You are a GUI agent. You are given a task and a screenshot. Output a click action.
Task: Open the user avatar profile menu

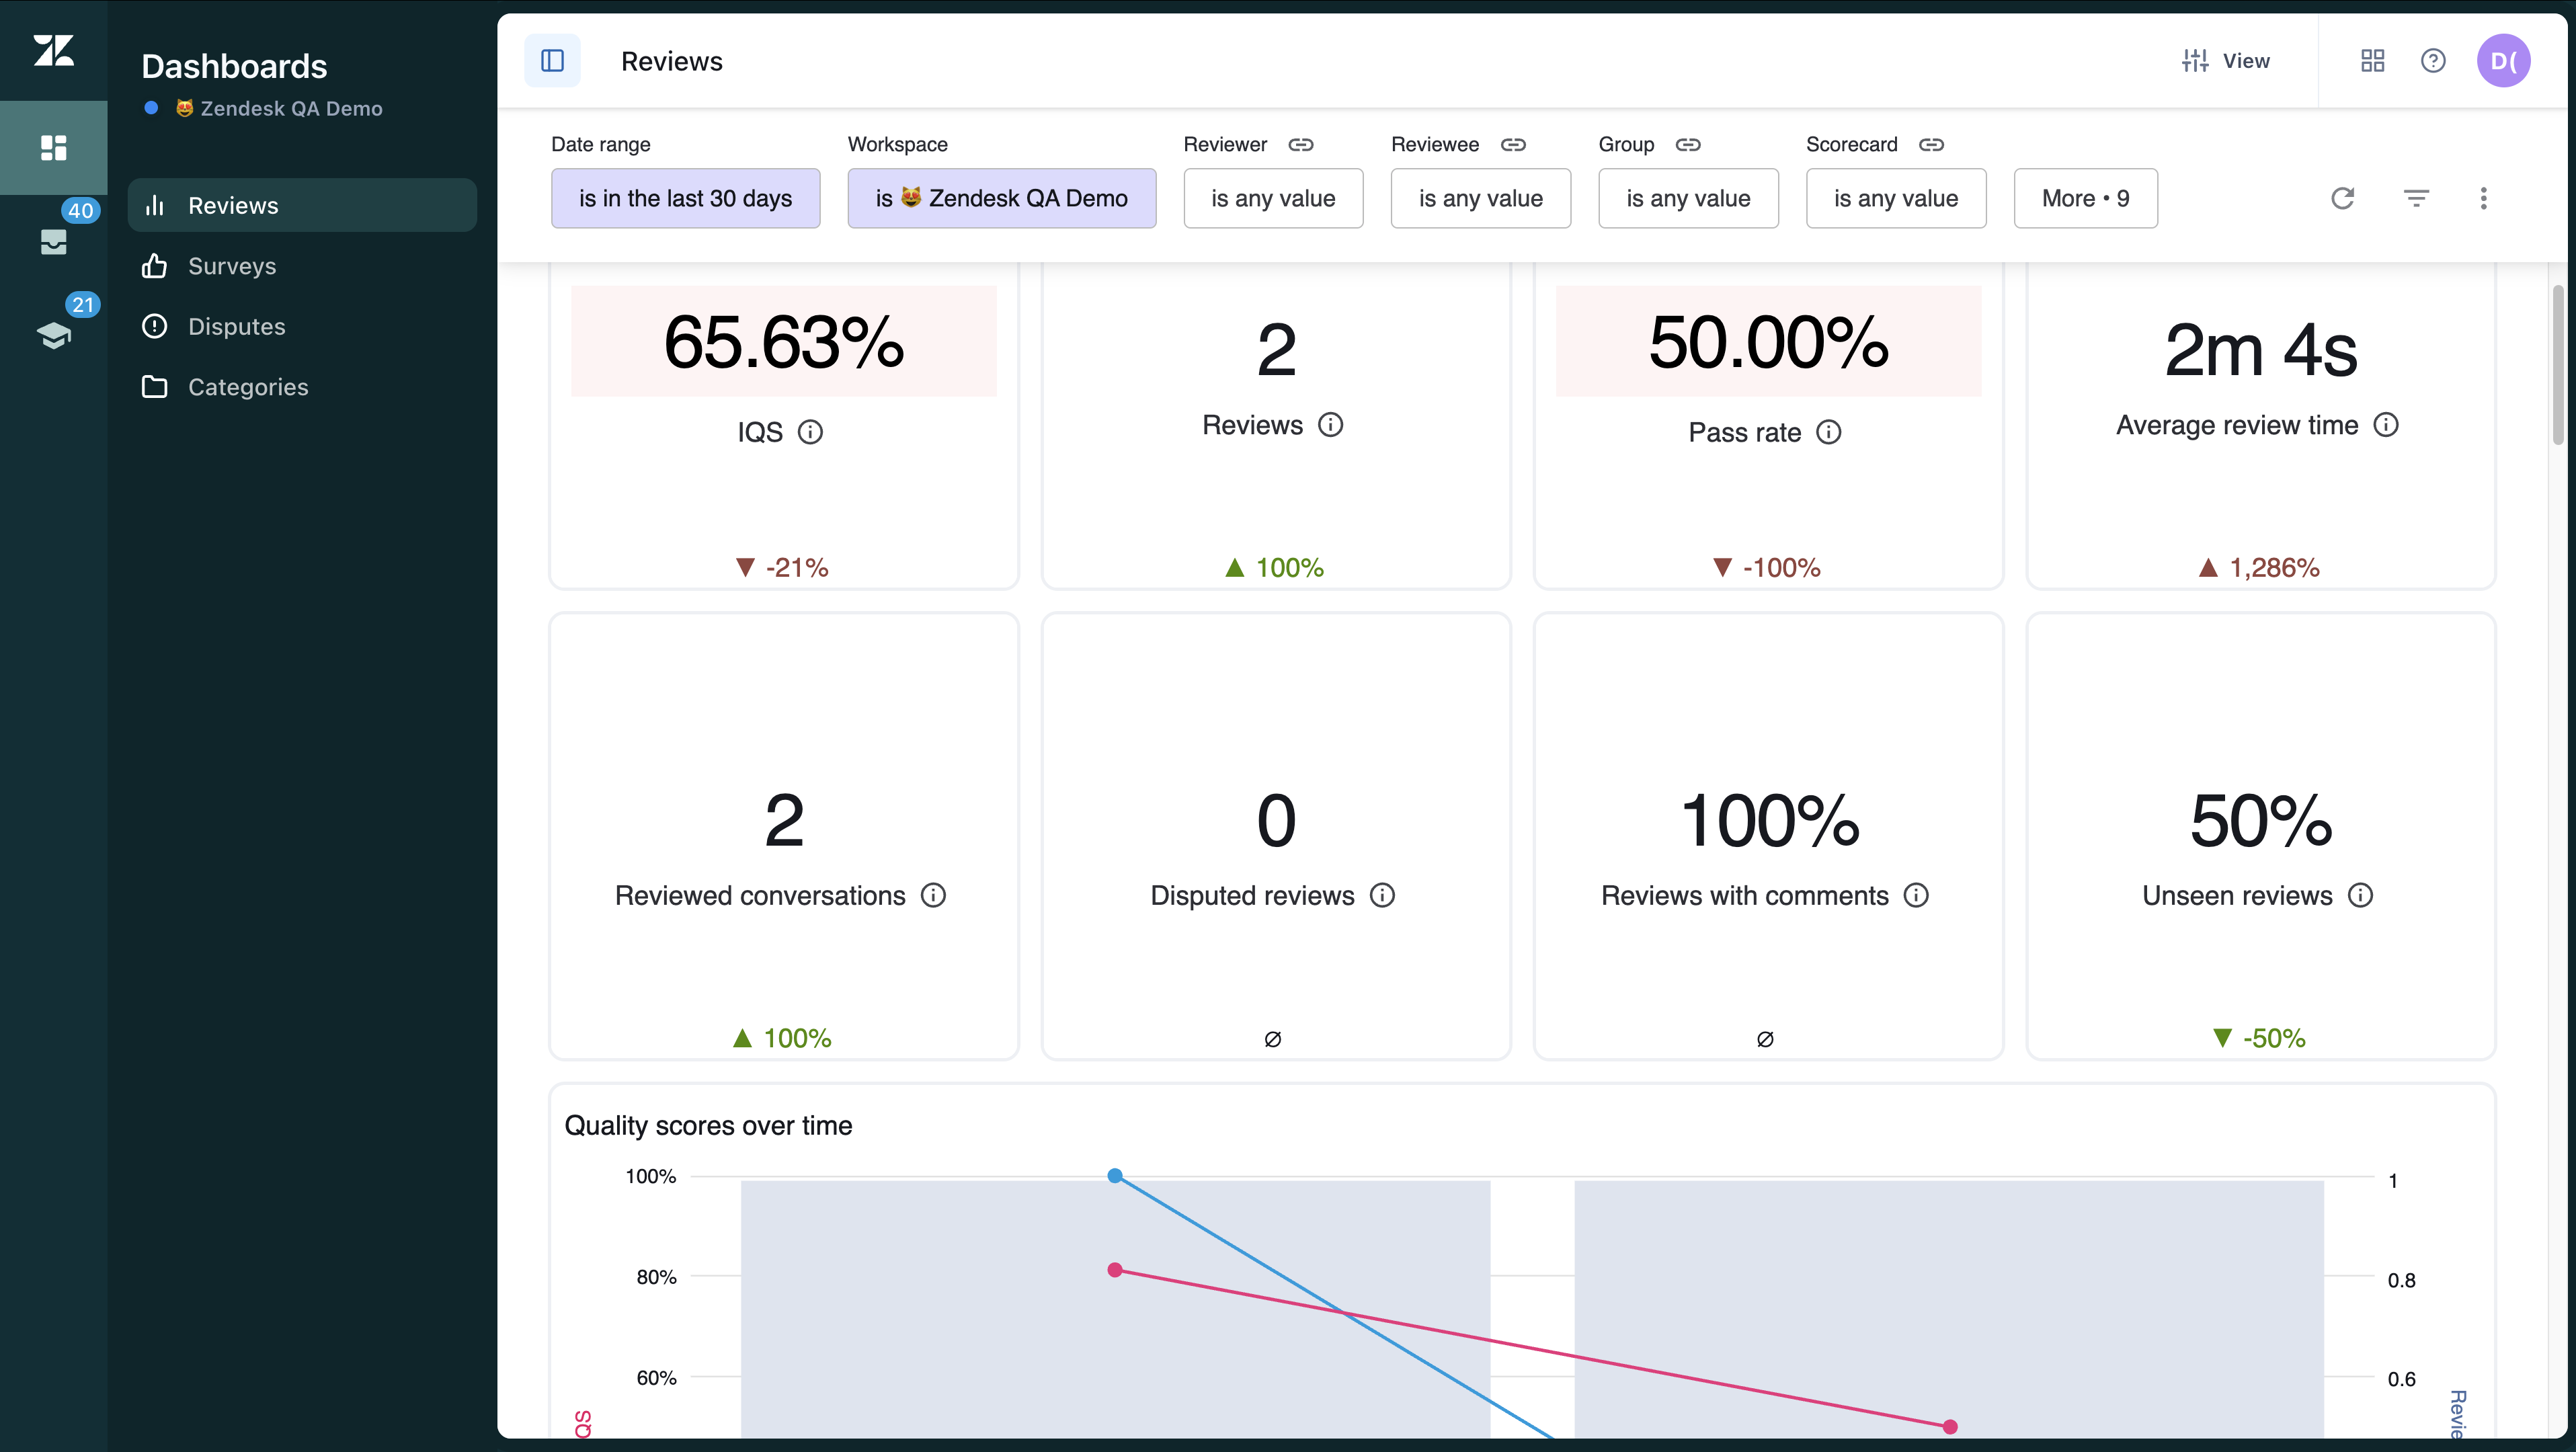(x=2503, y=61)
